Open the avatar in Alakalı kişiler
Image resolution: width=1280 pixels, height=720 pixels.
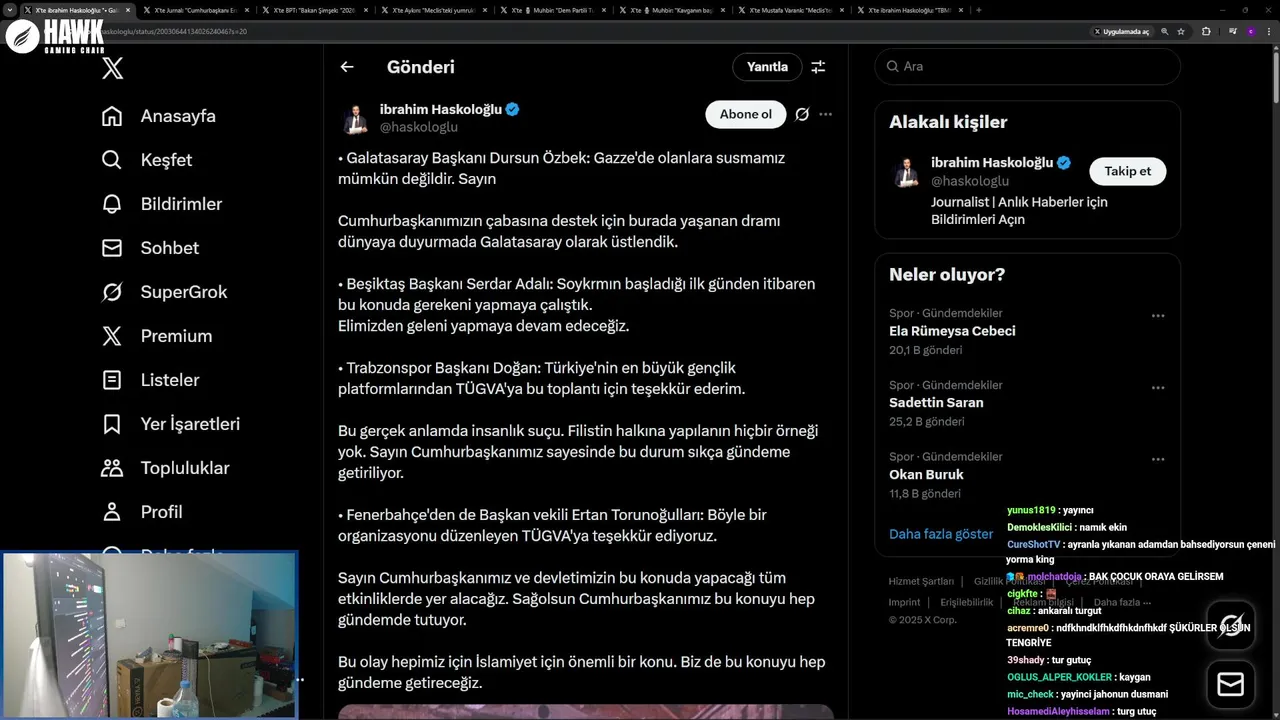click(x=907, y=171)
